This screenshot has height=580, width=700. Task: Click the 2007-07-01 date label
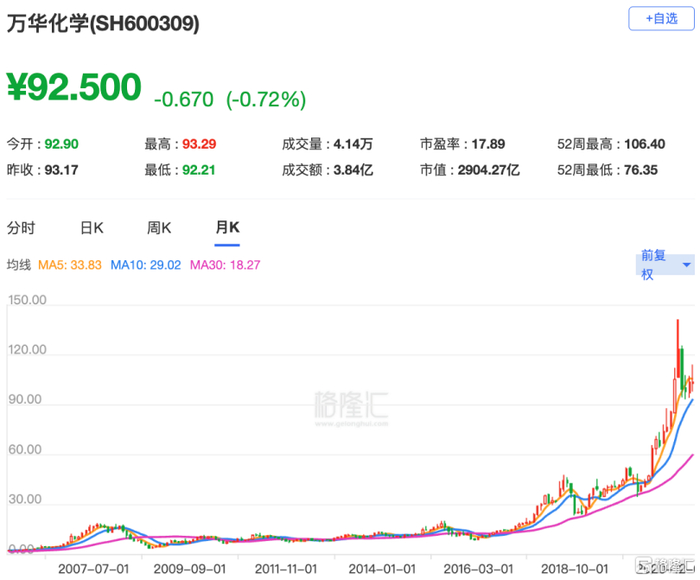93,569
